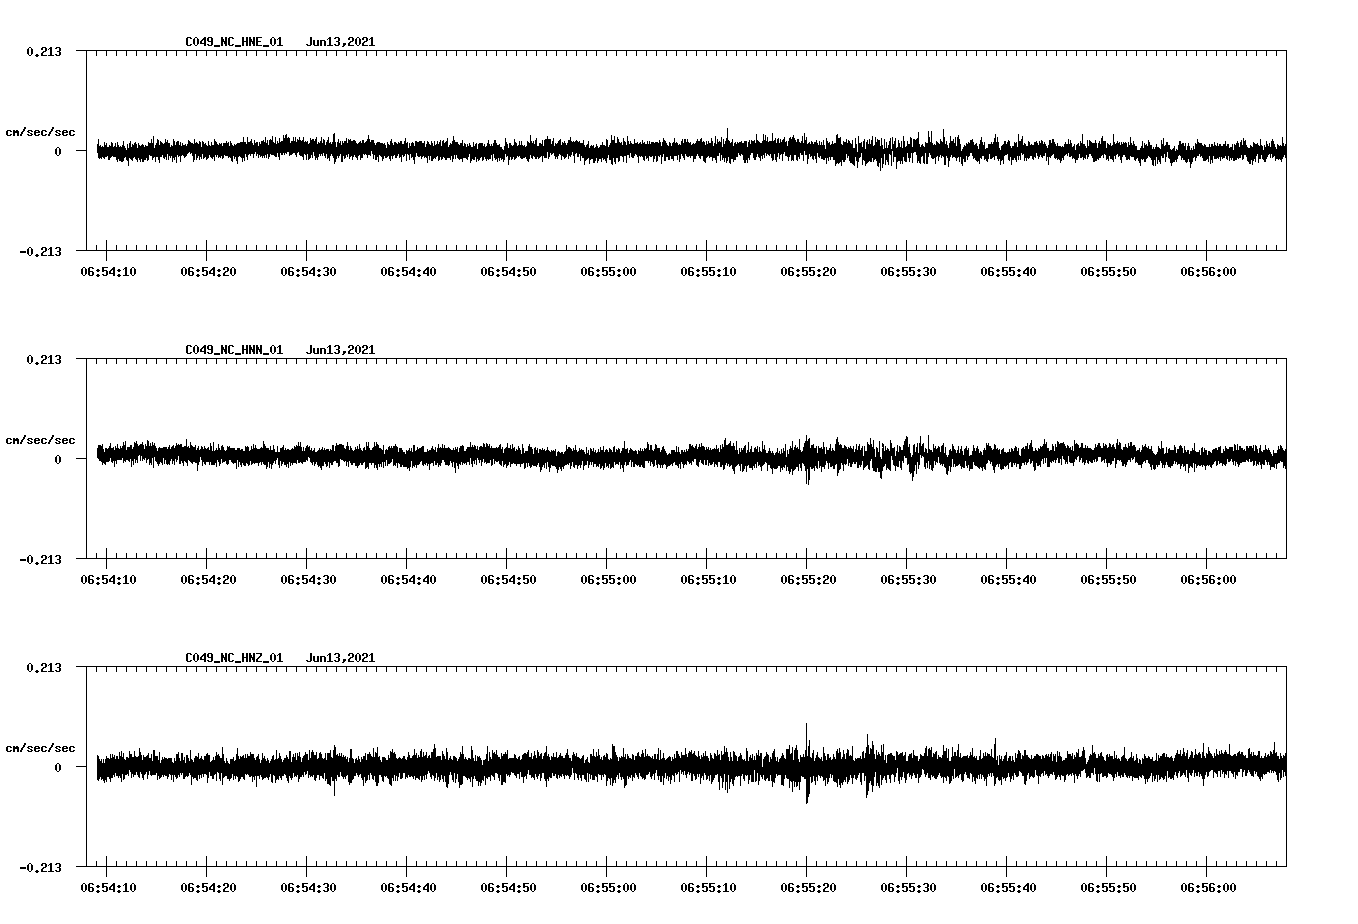Click the 06:54:30 time label under the HNE plot
This screenshot has height=924, width=1358.
pos(308,272)
